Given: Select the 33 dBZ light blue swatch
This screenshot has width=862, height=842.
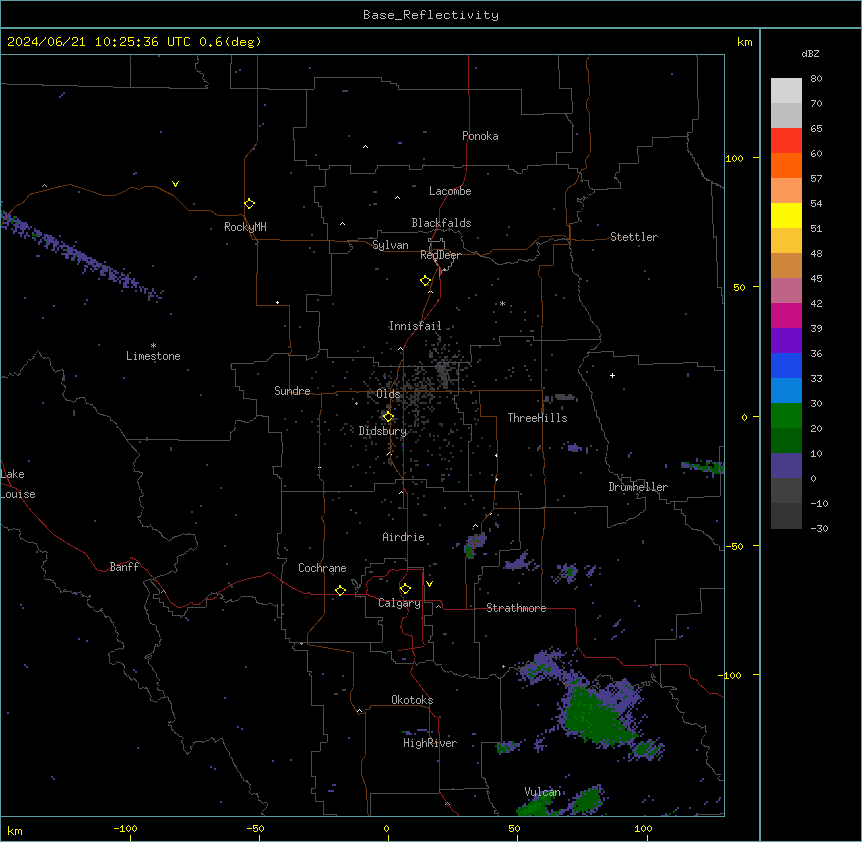Looking at the screenshot, I should coord(786,390).
